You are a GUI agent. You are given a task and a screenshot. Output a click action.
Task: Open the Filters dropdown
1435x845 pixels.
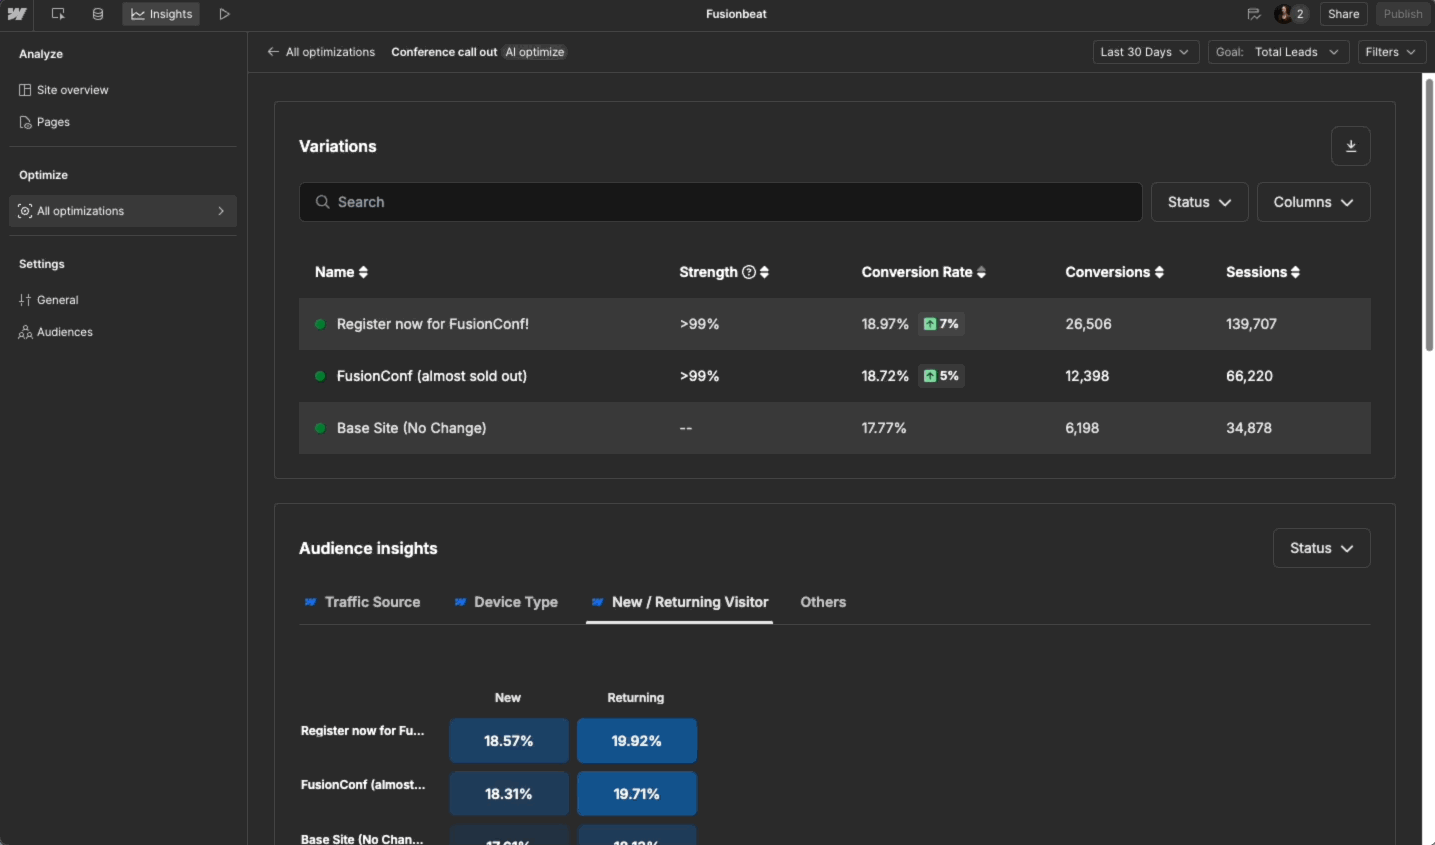click(1391, 52)
